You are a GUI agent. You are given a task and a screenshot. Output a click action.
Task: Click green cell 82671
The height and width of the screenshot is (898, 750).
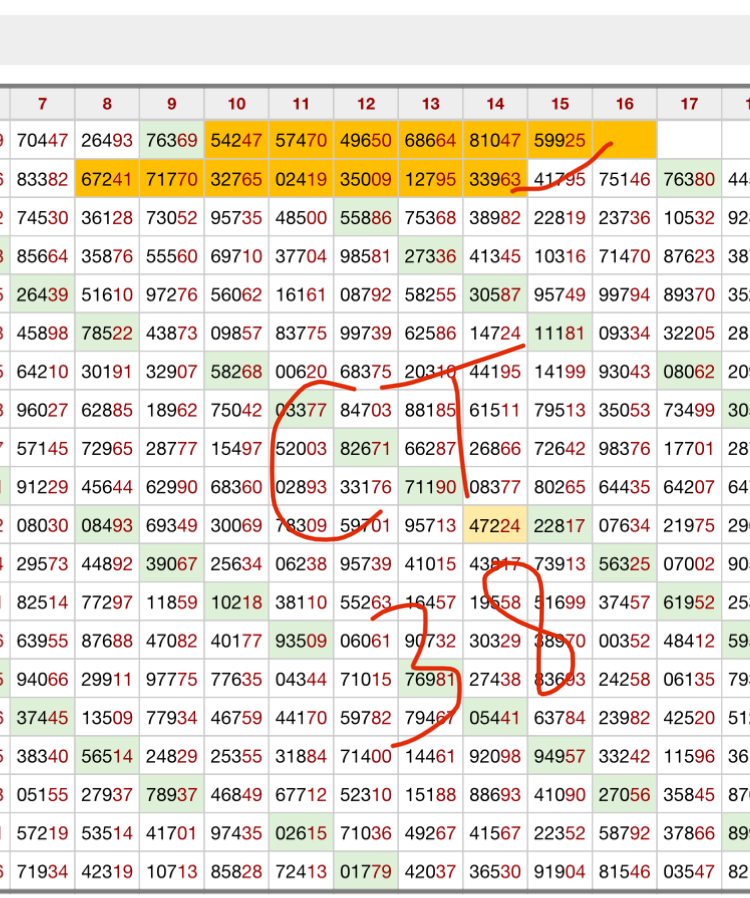(x=366, y=449)
